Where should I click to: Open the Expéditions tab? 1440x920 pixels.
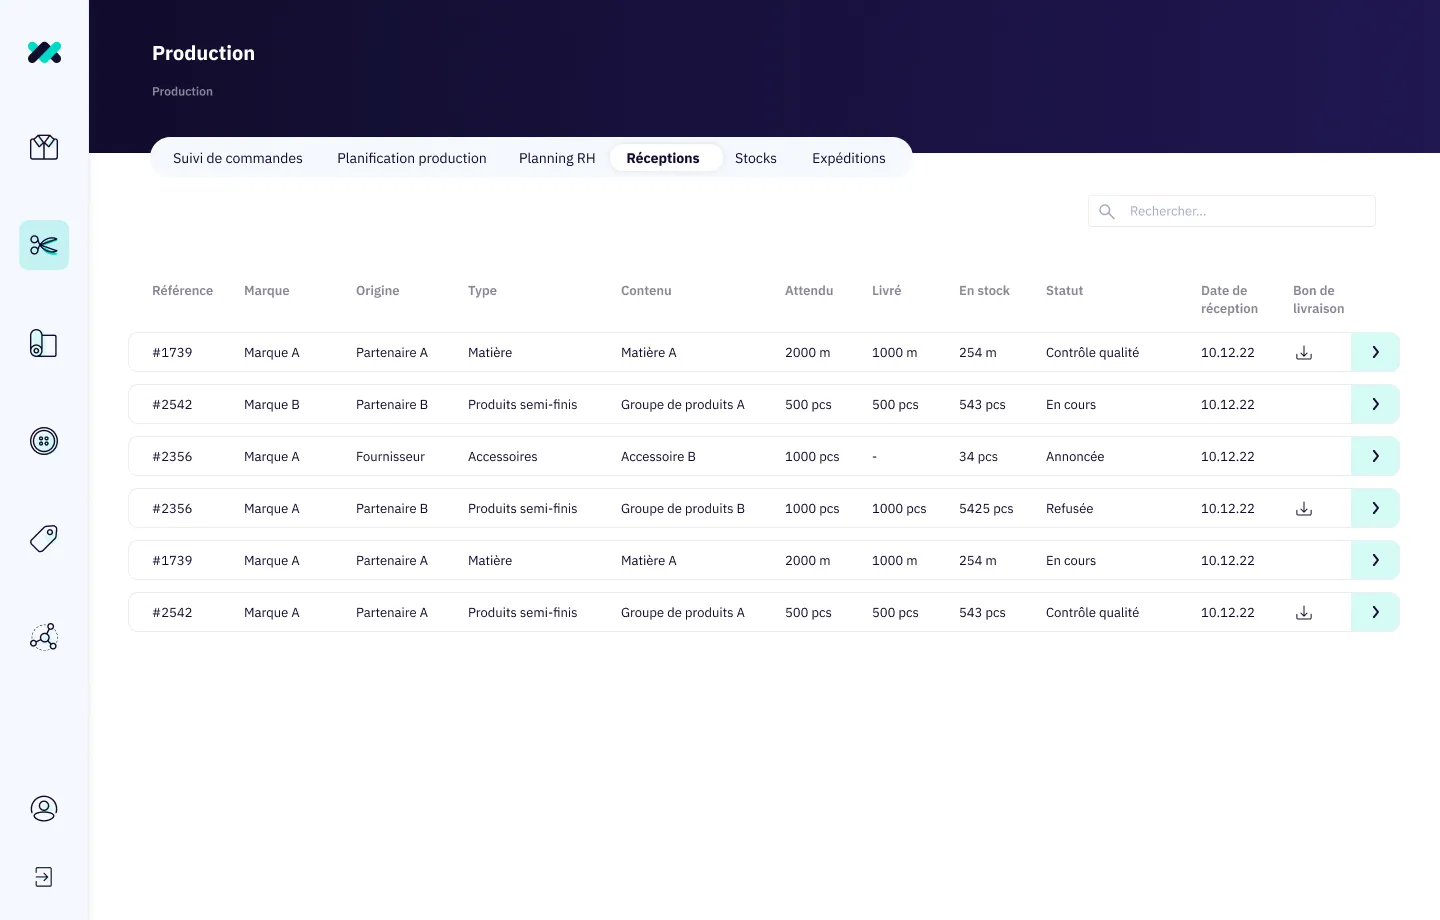click(x=849, y=158)
